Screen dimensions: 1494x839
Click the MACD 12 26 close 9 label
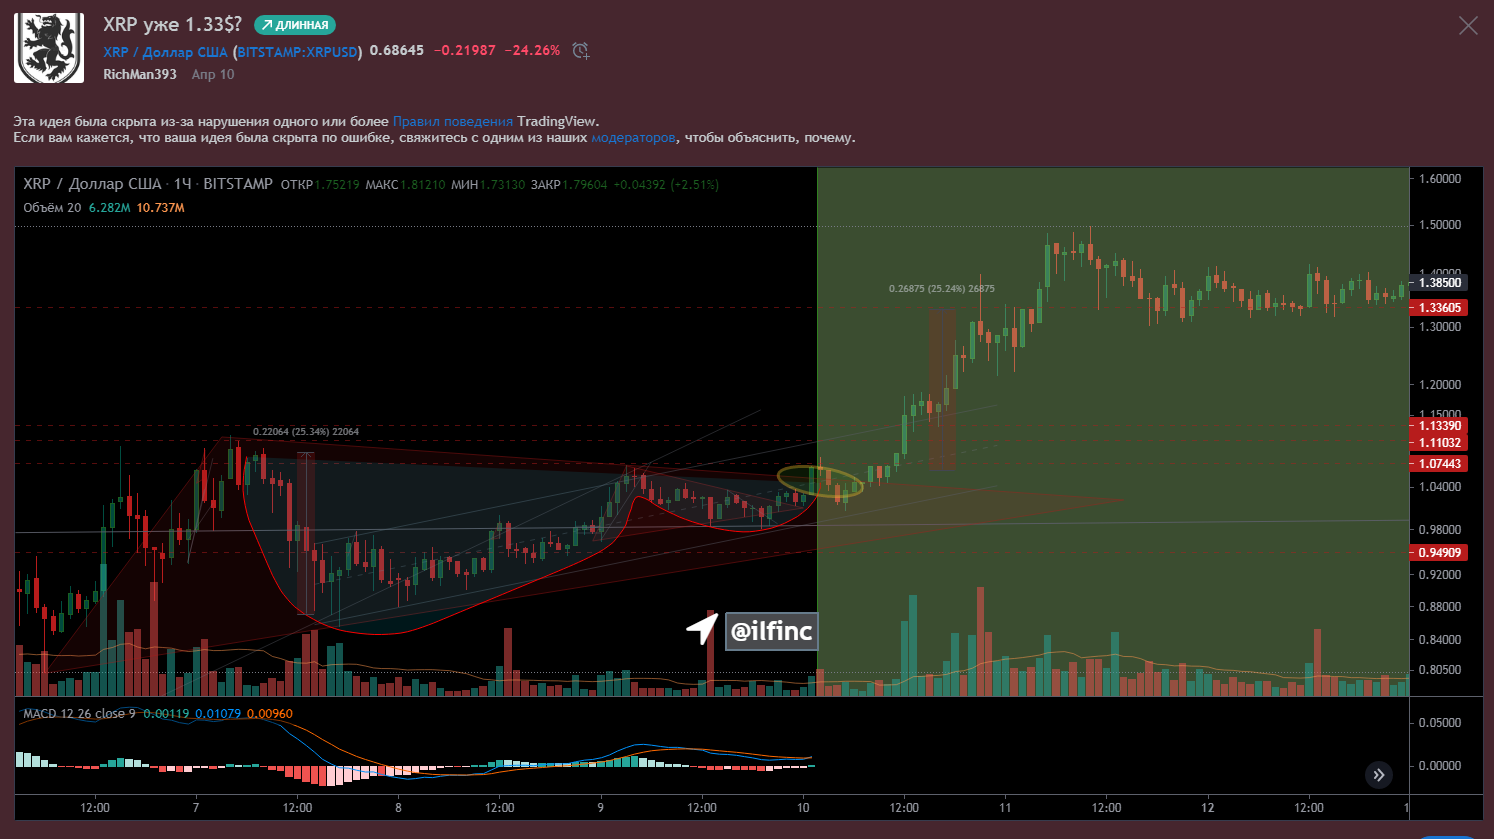79,714
